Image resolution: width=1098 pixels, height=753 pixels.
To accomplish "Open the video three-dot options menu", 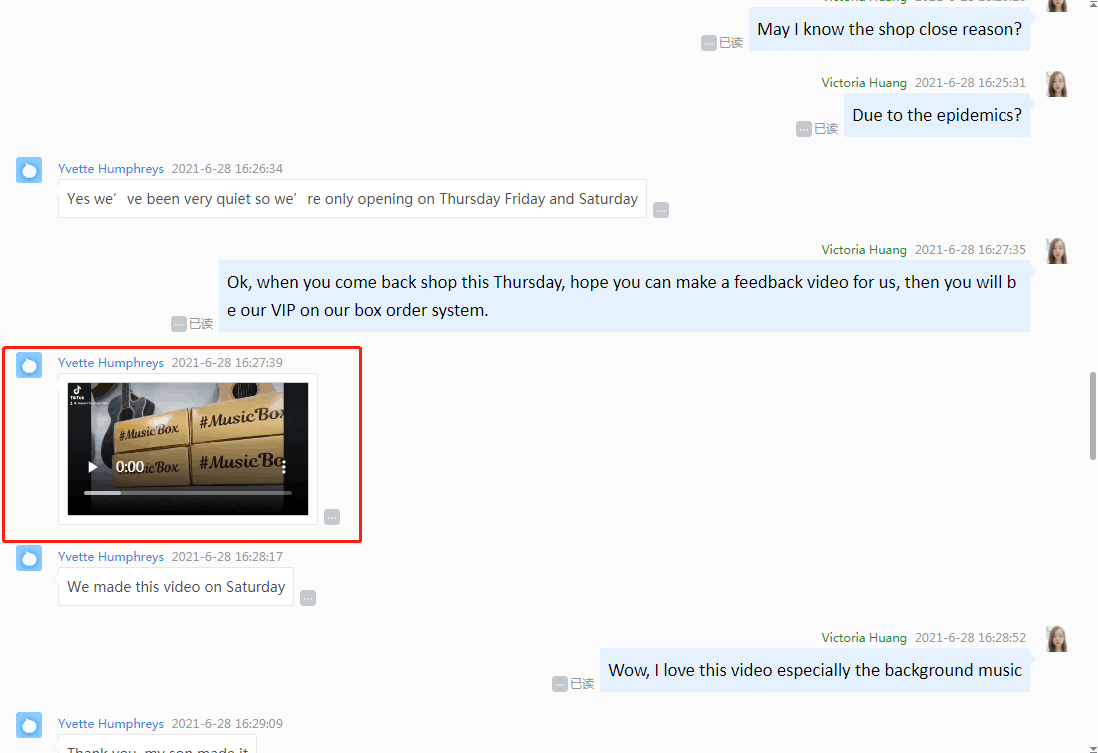I will [284, 467].
